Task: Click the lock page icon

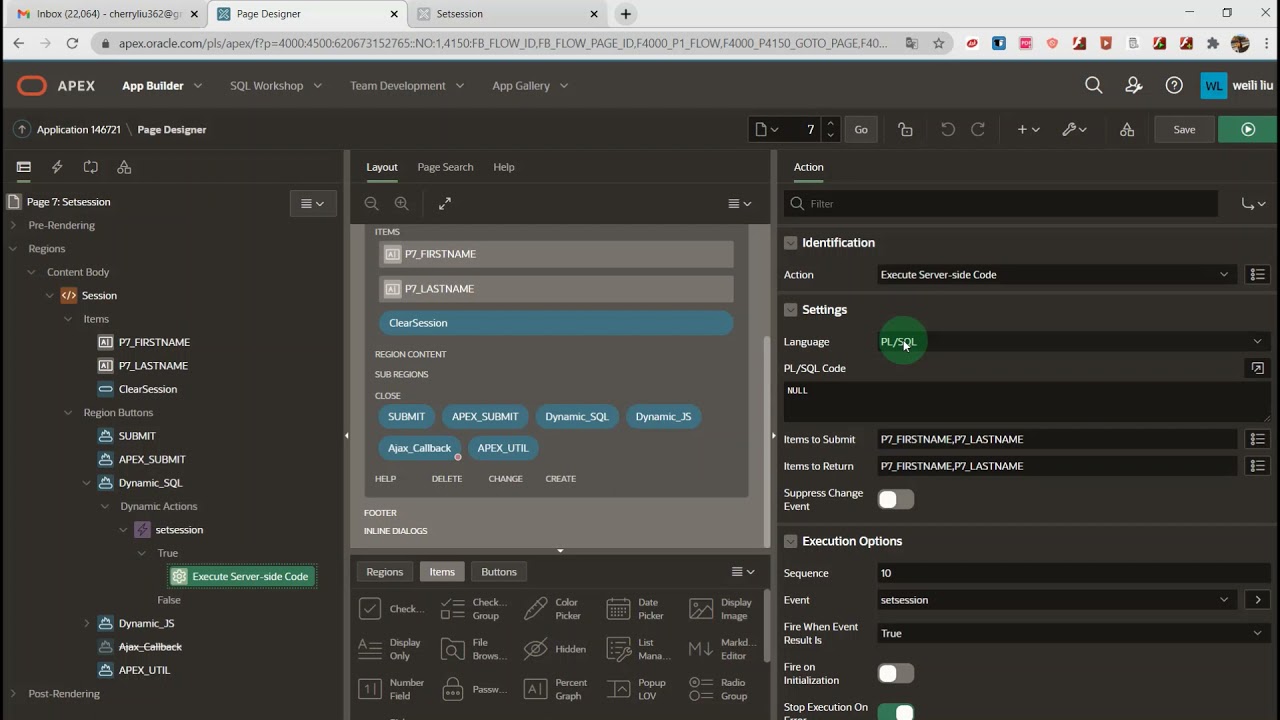Action: tap(905, 129)
